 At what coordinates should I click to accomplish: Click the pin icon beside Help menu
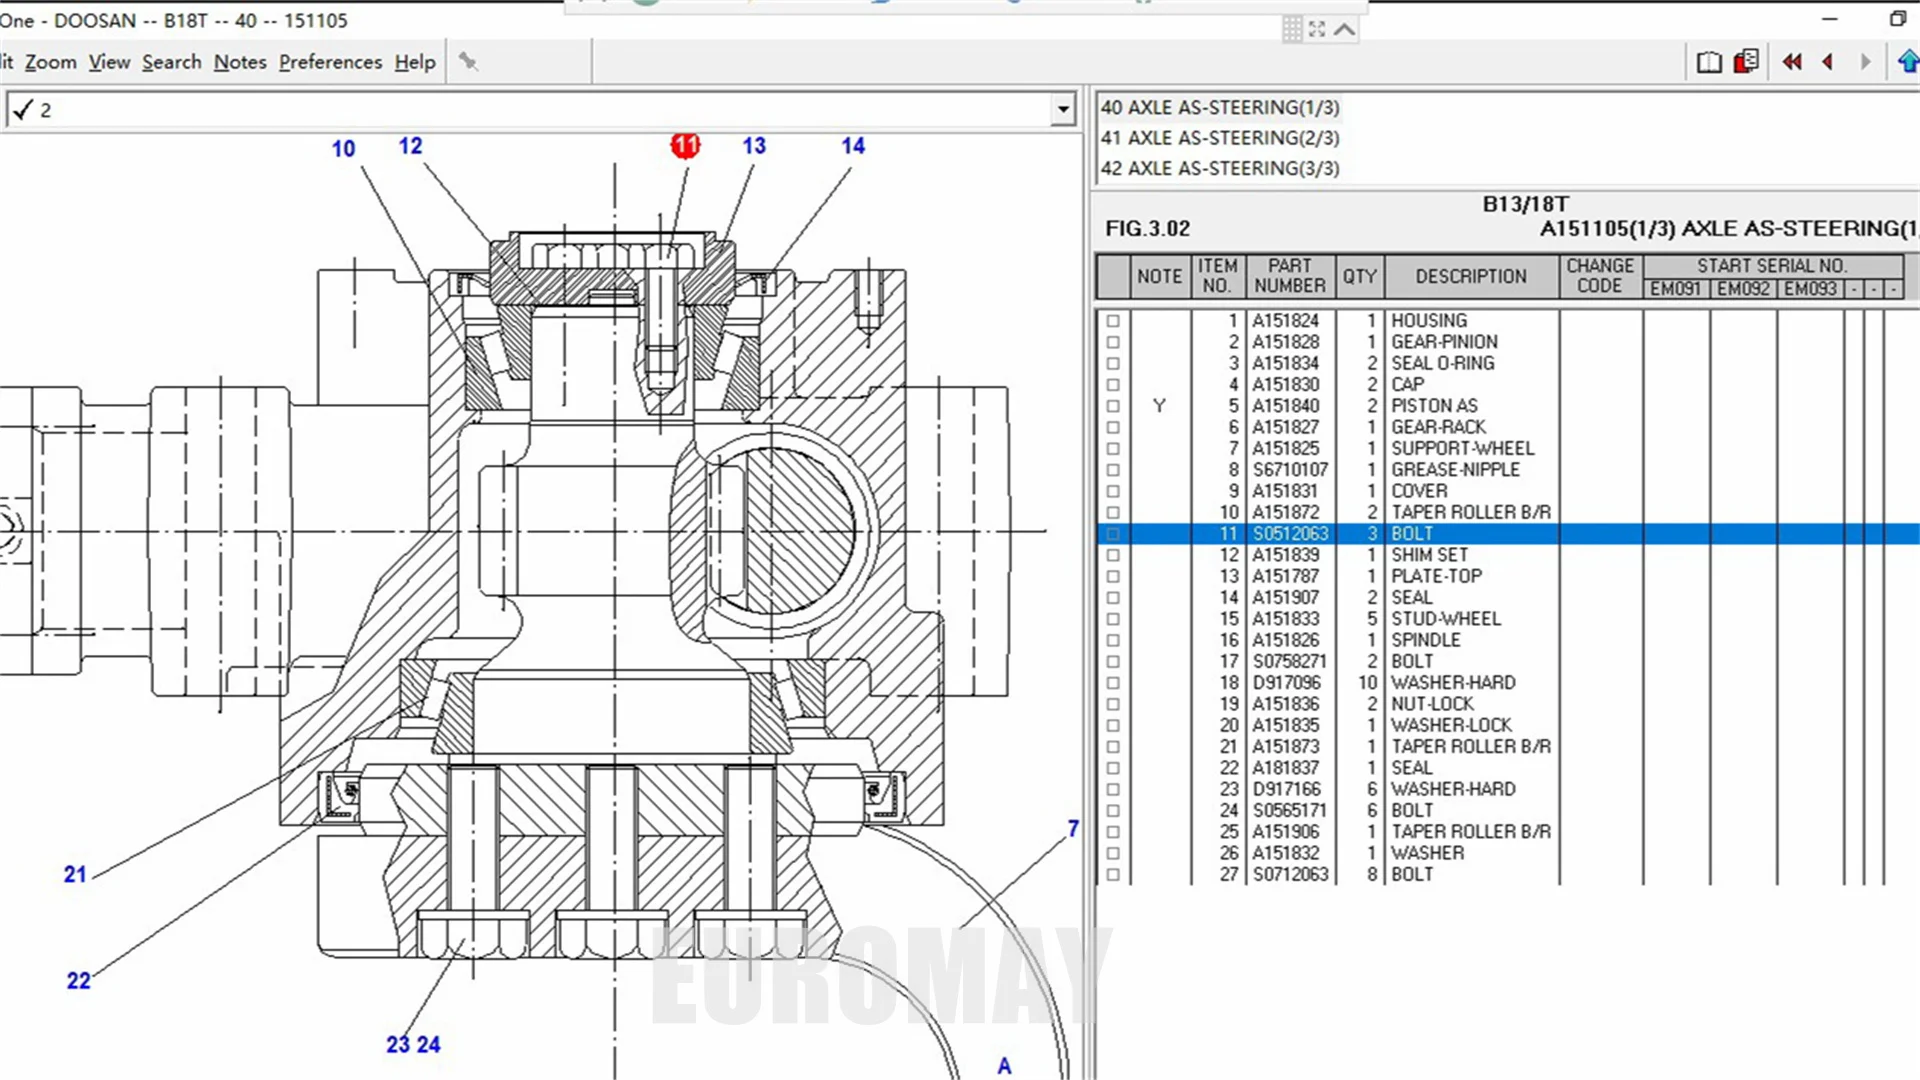(467, 62)
